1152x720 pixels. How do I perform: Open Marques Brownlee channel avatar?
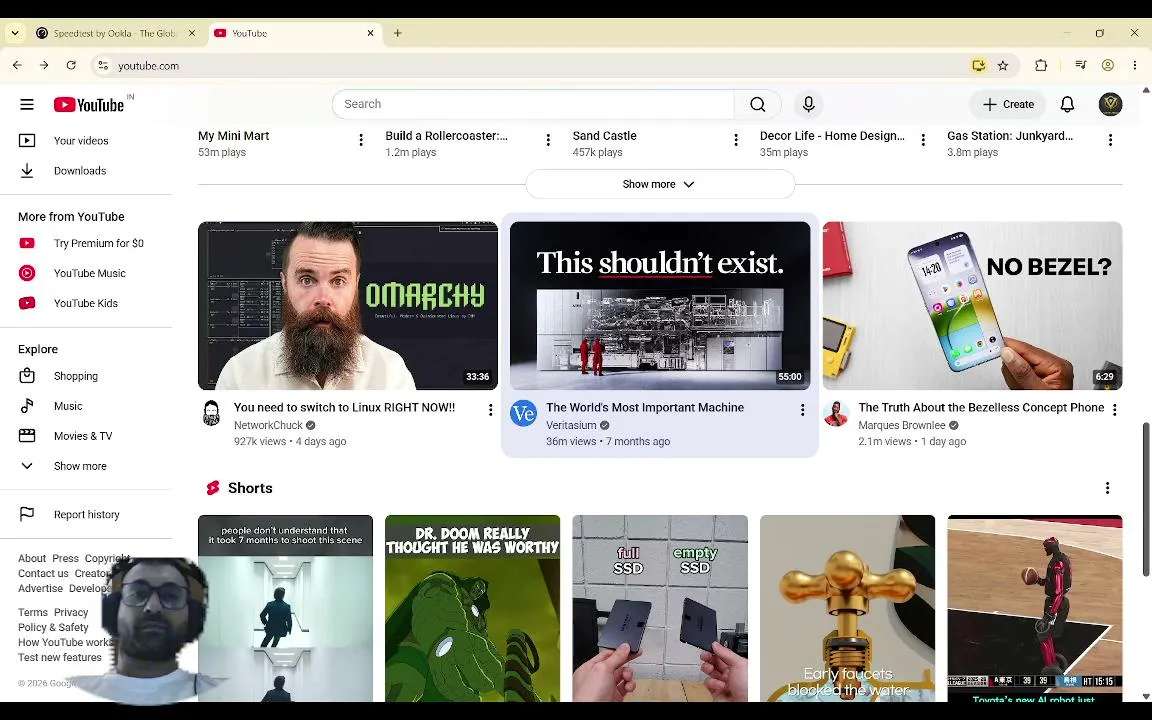click(836, 413)
